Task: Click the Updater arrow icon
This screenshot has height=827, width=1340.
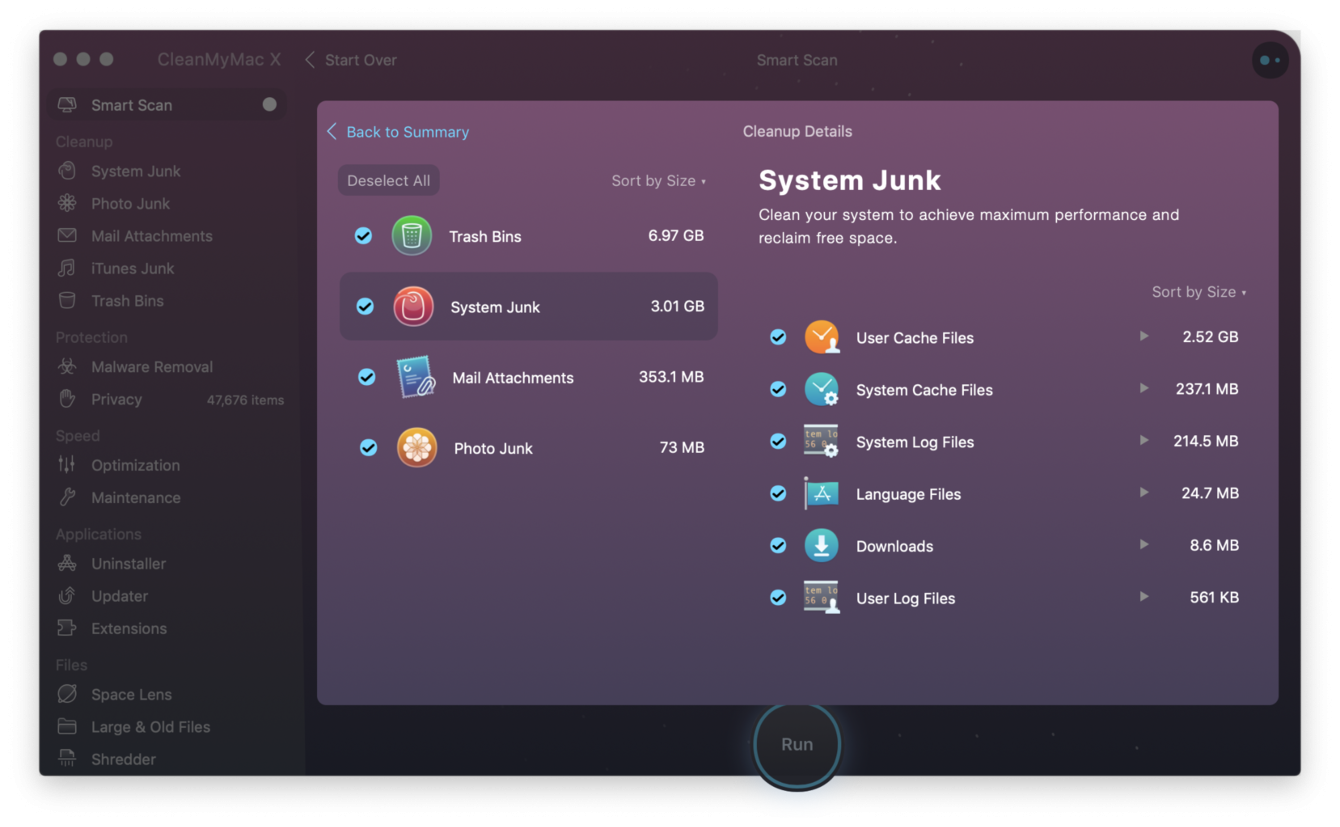Action: pyautogui.click(x=67, y=596)
